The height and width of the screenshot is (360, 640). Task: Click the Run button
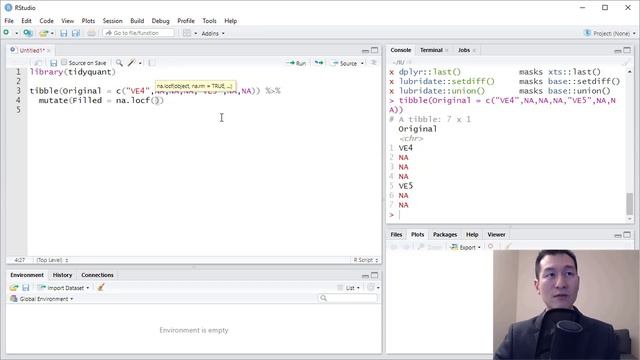296,63
